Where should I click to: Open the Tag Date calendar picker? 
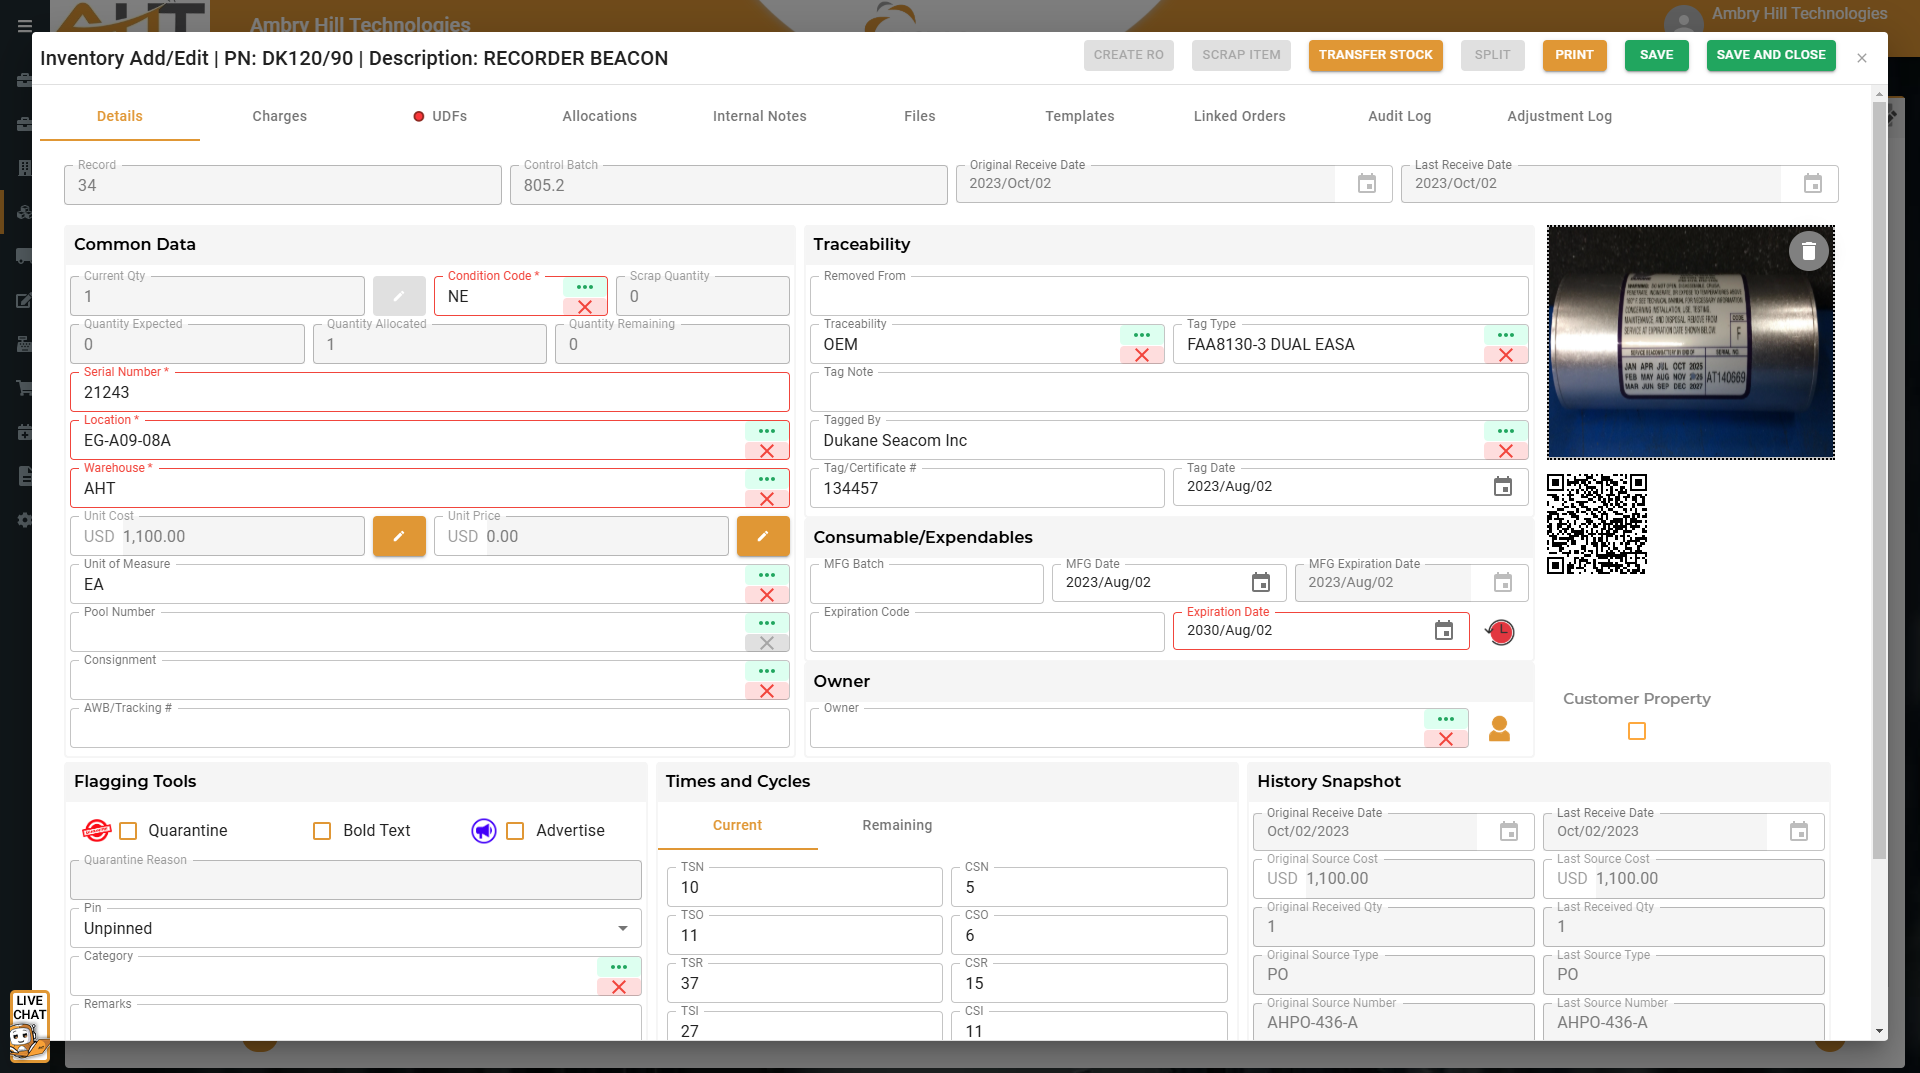click(1502, 487)
